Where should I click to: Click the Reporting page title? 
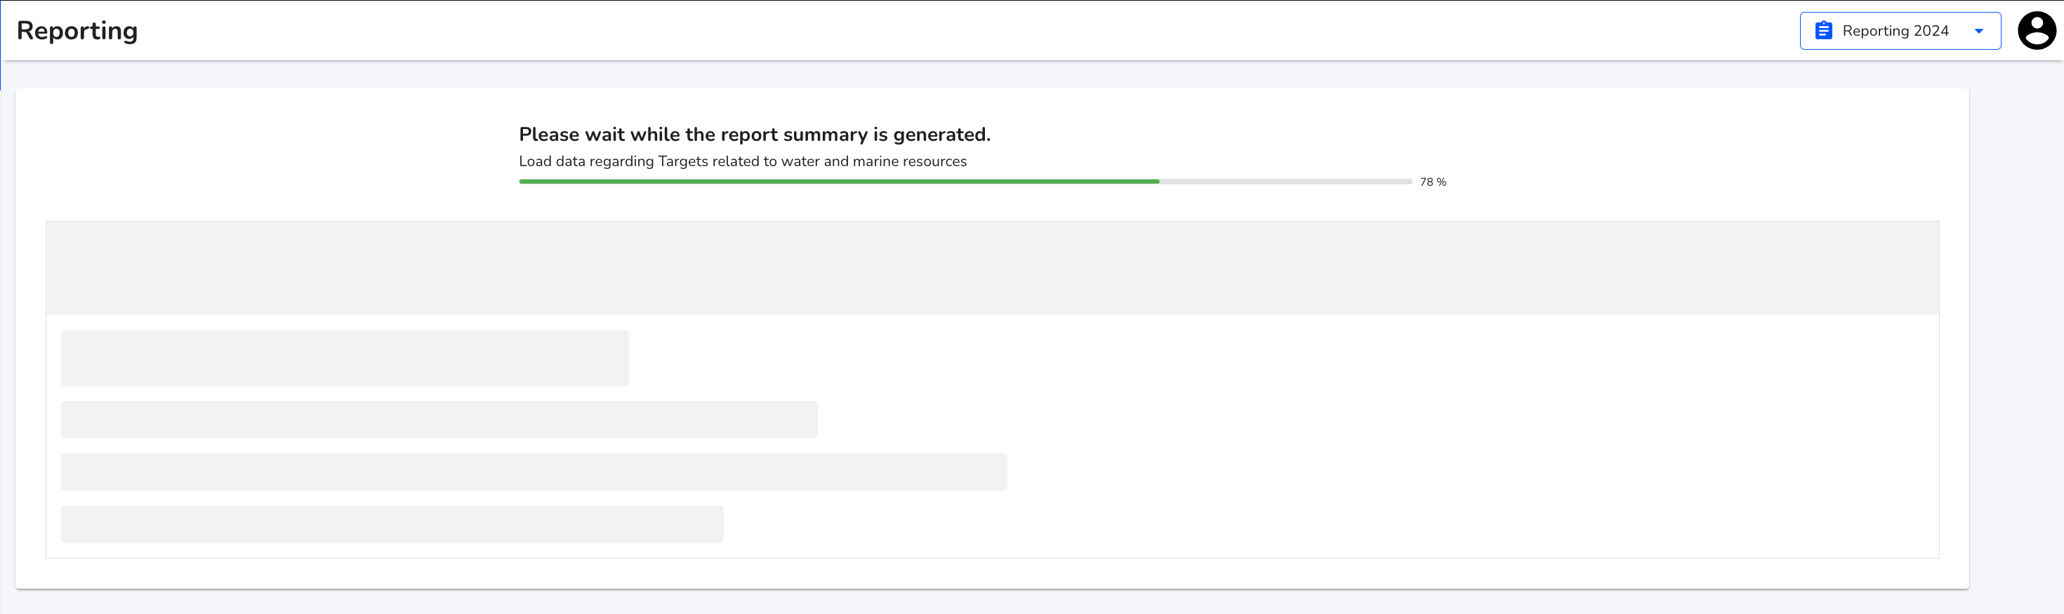77,31
